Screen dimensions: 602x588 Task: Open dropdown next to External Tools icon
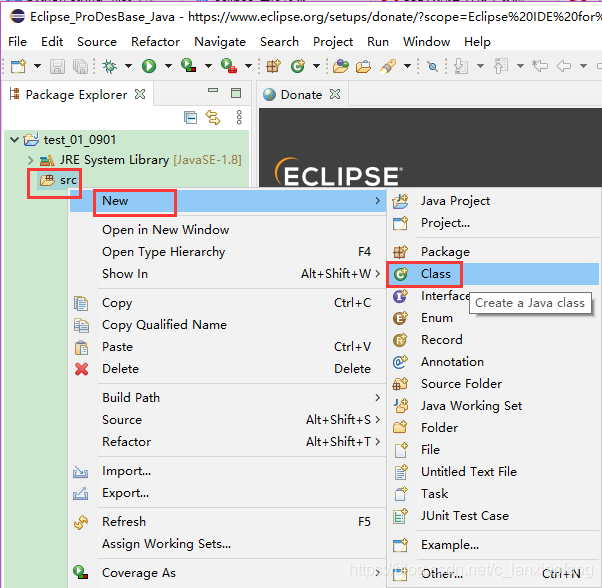[x=248, y=66]
